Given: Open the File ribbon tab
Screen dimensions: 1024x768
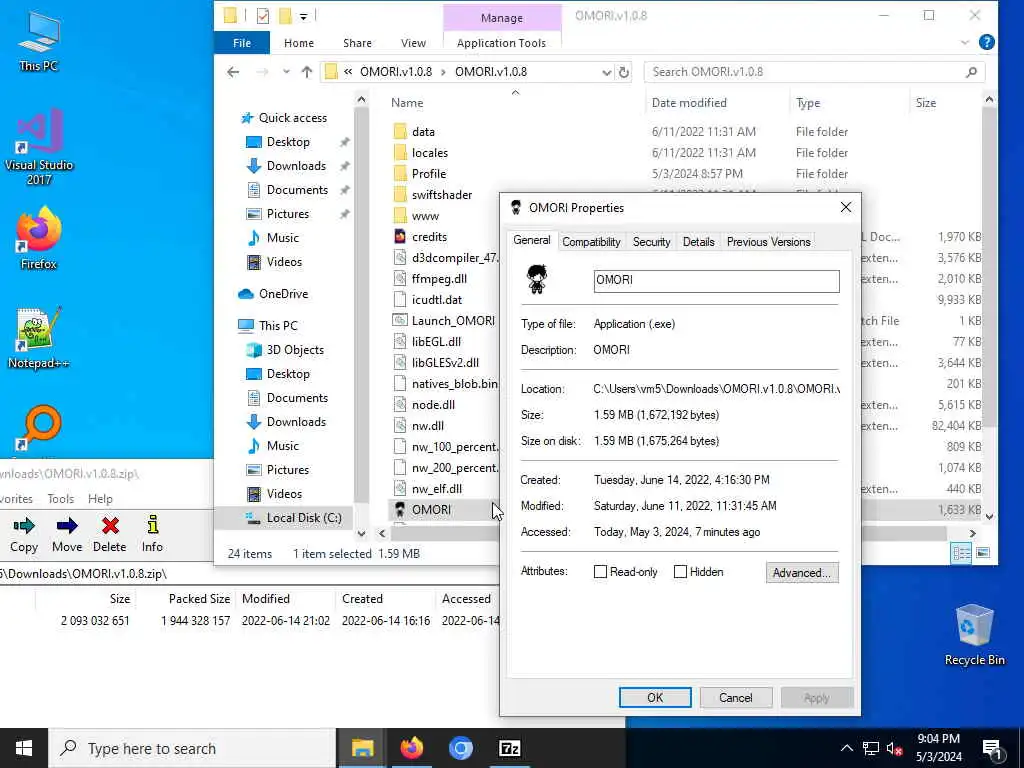Looking at the screenshot, I should [x=242, y=42].
